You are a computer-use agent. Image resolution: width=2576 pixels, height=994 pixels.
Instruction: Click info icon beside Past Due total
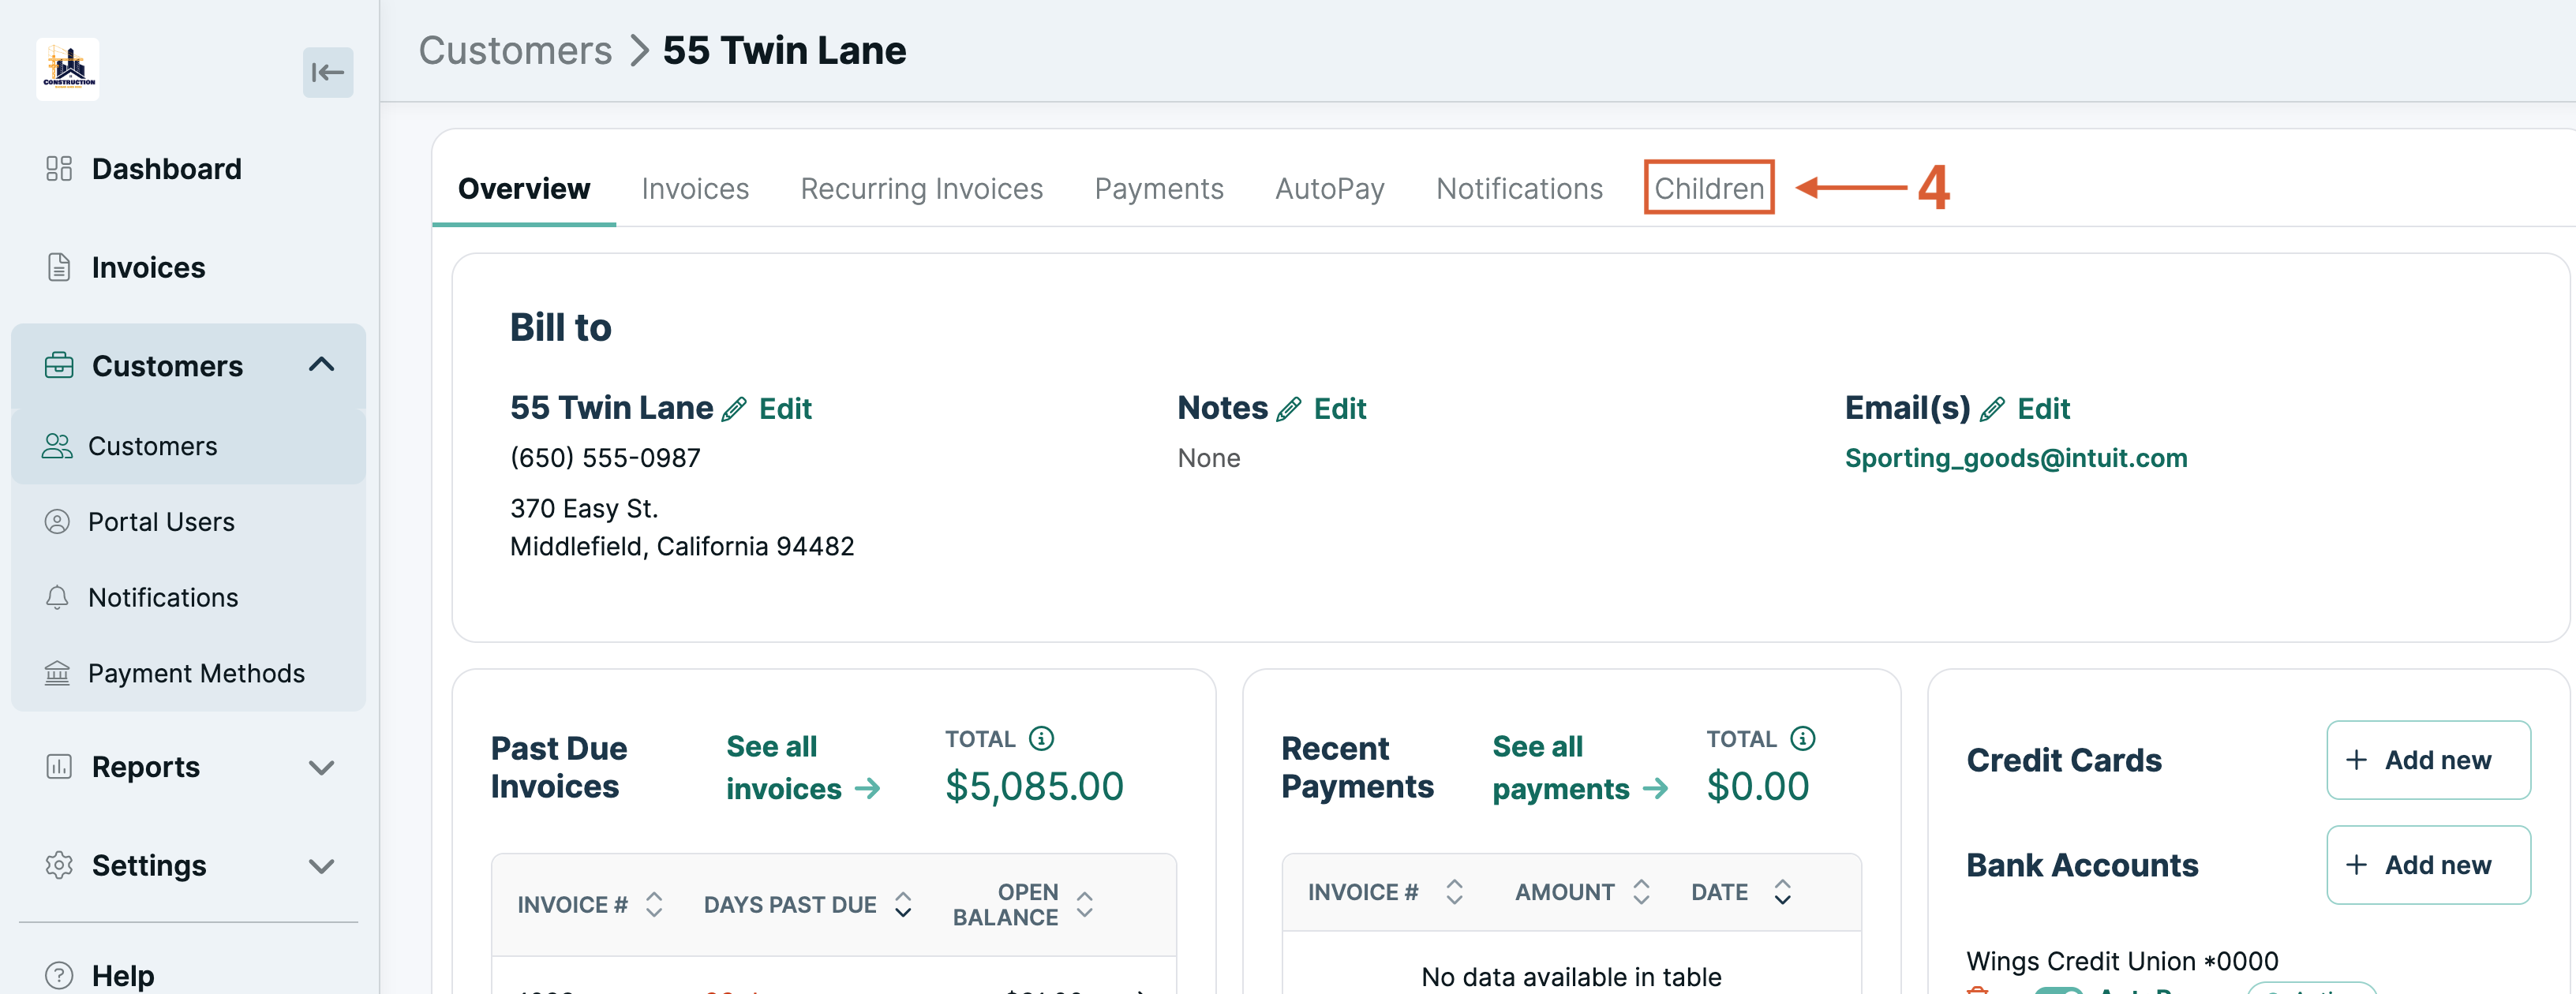[x=1041, y=738]
